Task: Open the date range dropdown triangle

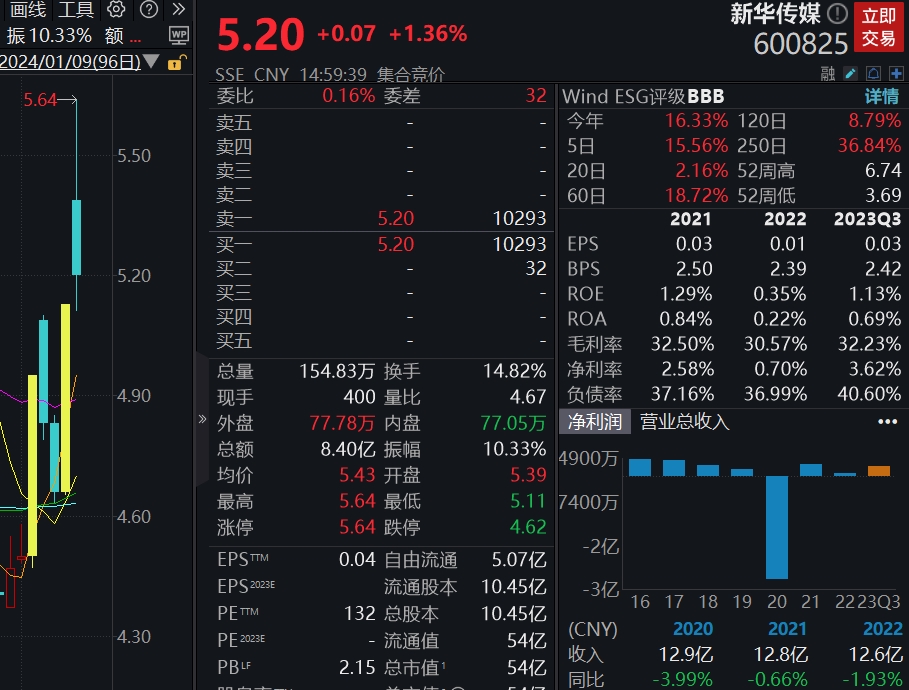Action: pos(151,62)
